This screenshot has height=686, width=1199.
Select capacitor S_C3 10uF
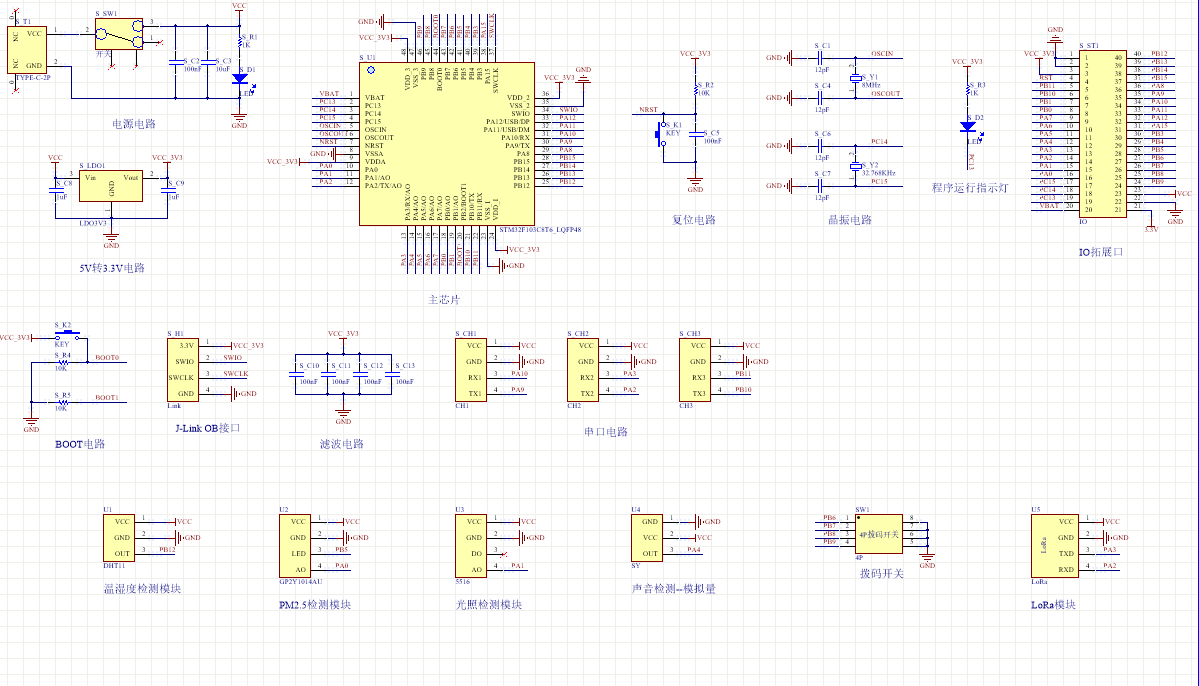pyautogui.click(x=207, y=61)
